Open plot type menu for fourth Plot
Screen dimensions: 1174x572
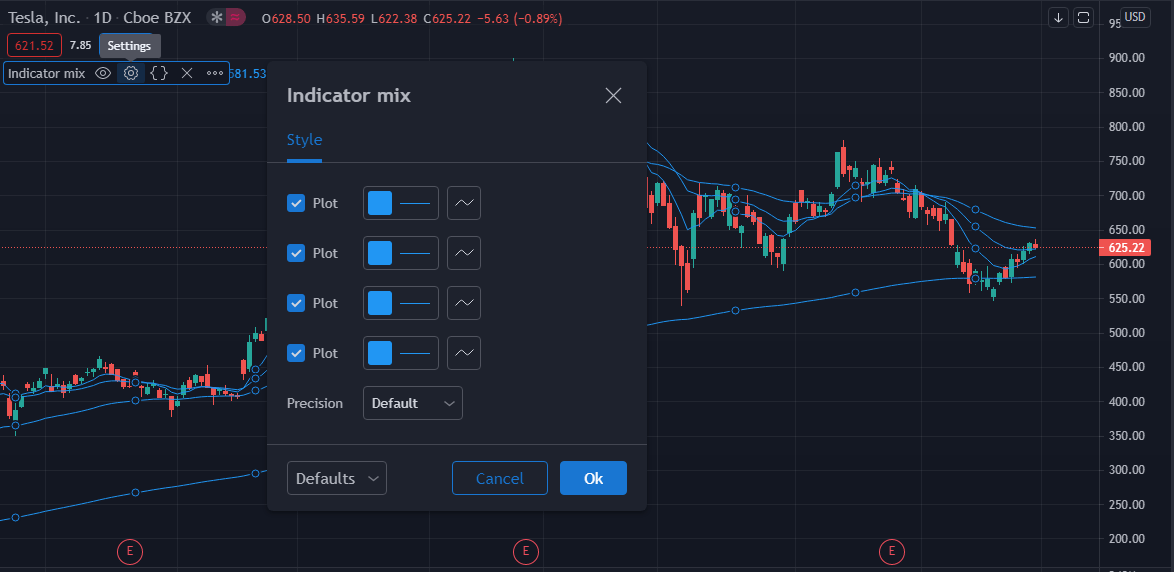(463, 353)
